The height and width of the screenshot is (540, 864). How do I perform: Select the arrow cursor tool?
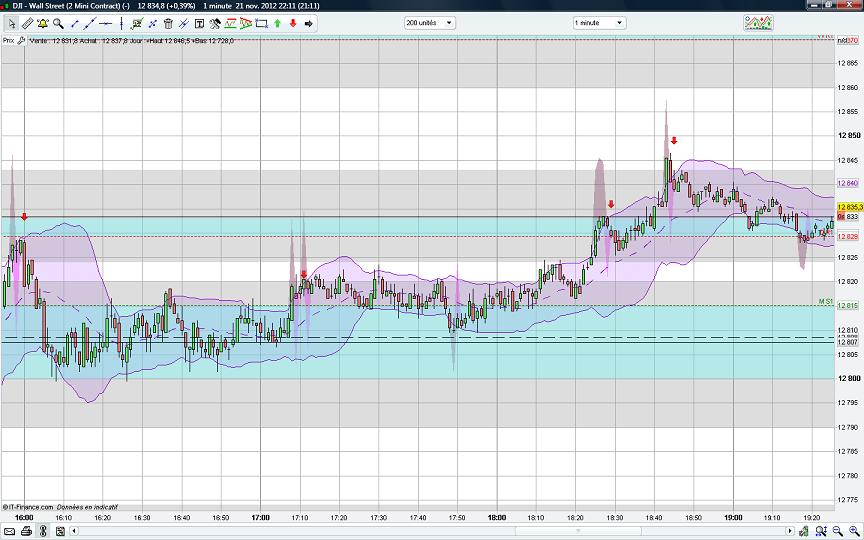11,23
